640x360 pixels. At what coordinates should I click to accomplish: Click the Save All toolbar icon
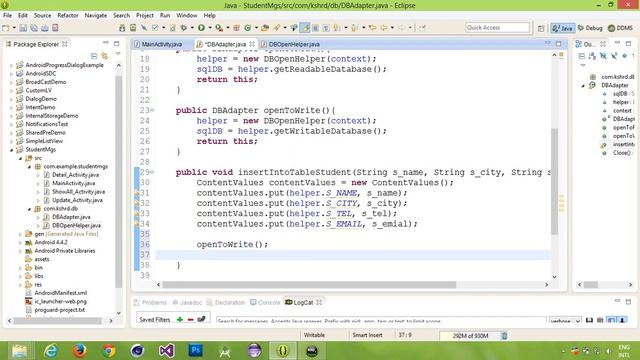click(x=34, y=28)
